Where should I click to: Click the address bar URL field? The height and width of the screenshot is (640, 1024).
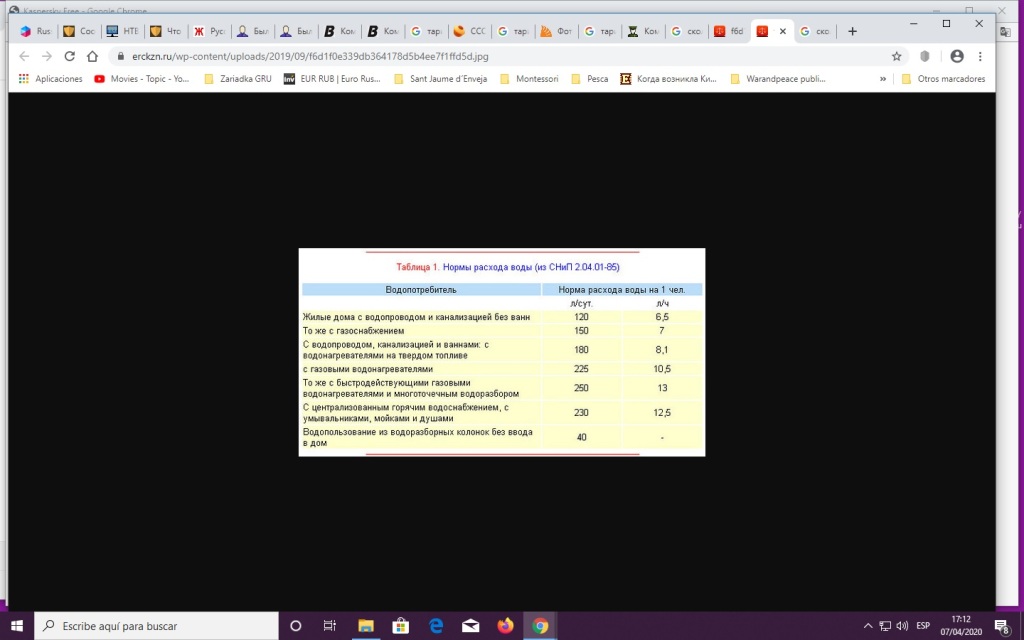(x=500, y=57)
